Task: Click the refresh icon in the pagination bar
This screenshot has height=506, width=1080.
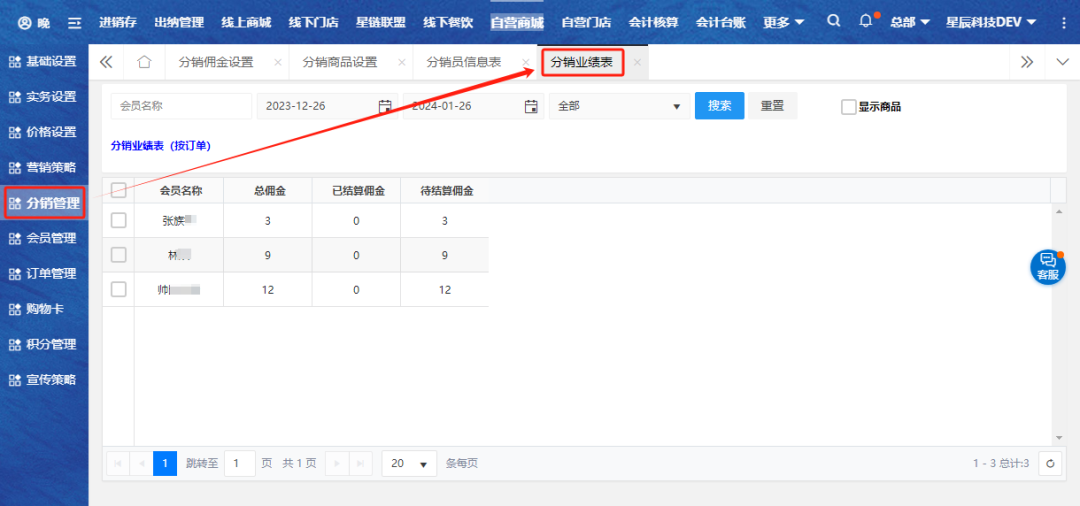Action: (x=1050, y=463)
